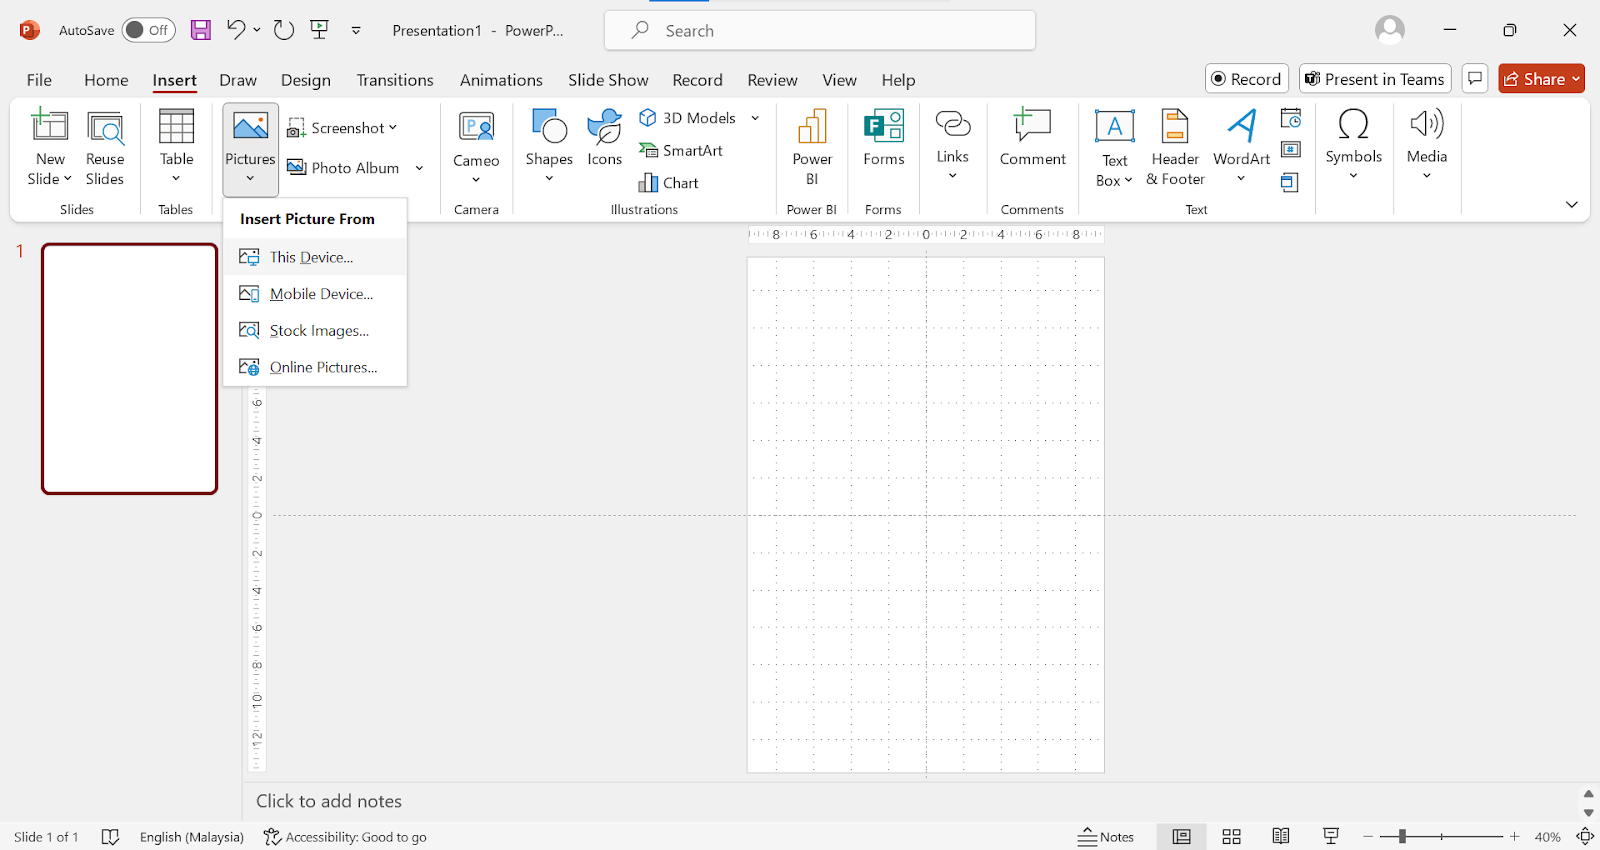Redo the last action
Screen dimensions: 1600x850
coord(284,30)
